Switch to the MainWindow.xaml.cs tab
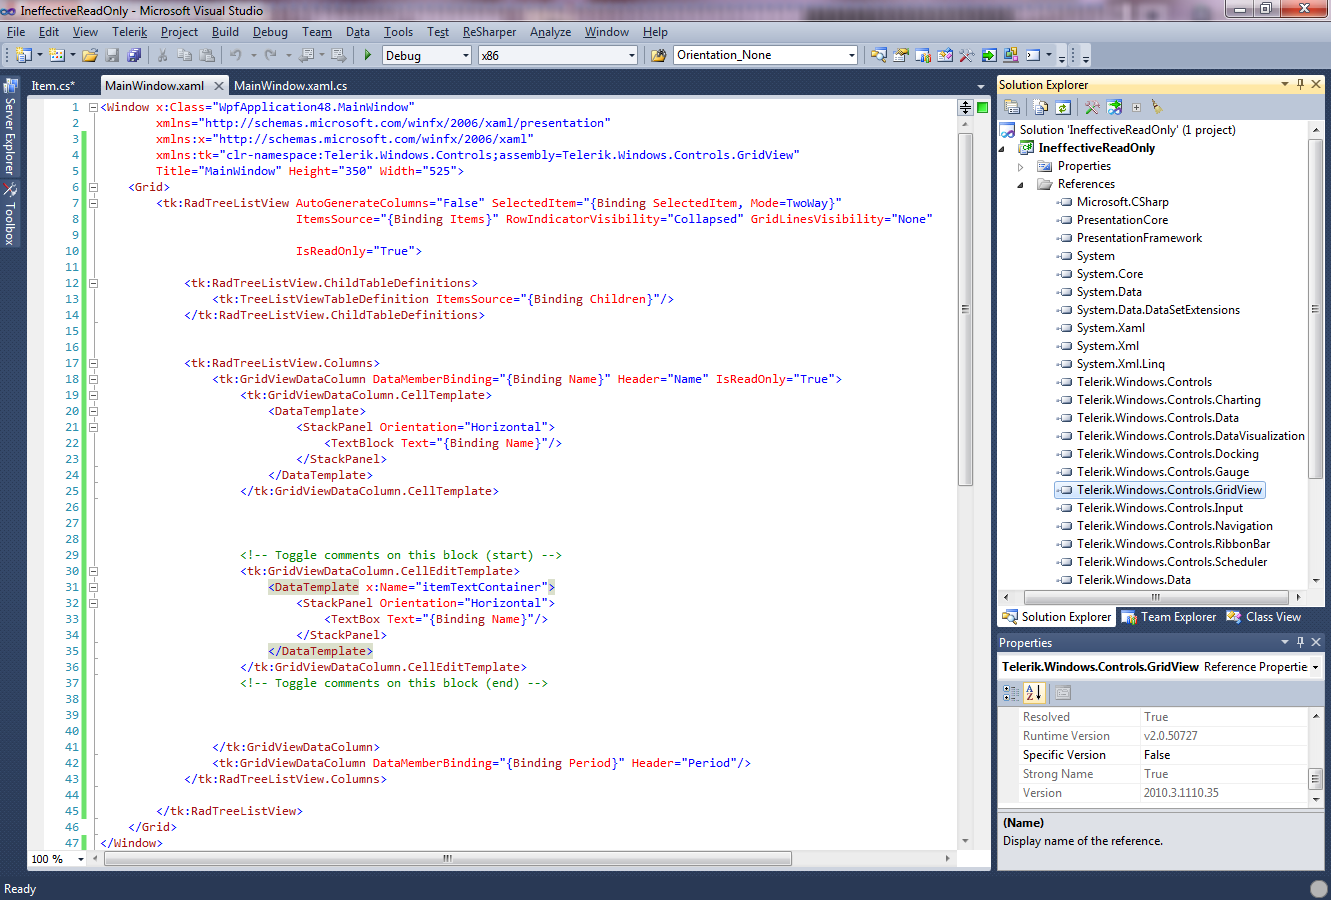This screenshot has height=900, width=1331. point(291,86)
